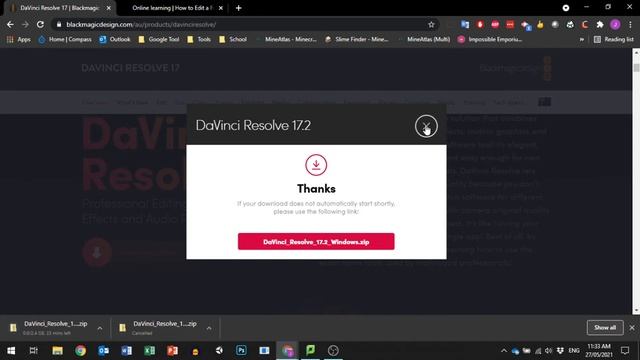Open the thumbs-up extension icon

[540, 24]
